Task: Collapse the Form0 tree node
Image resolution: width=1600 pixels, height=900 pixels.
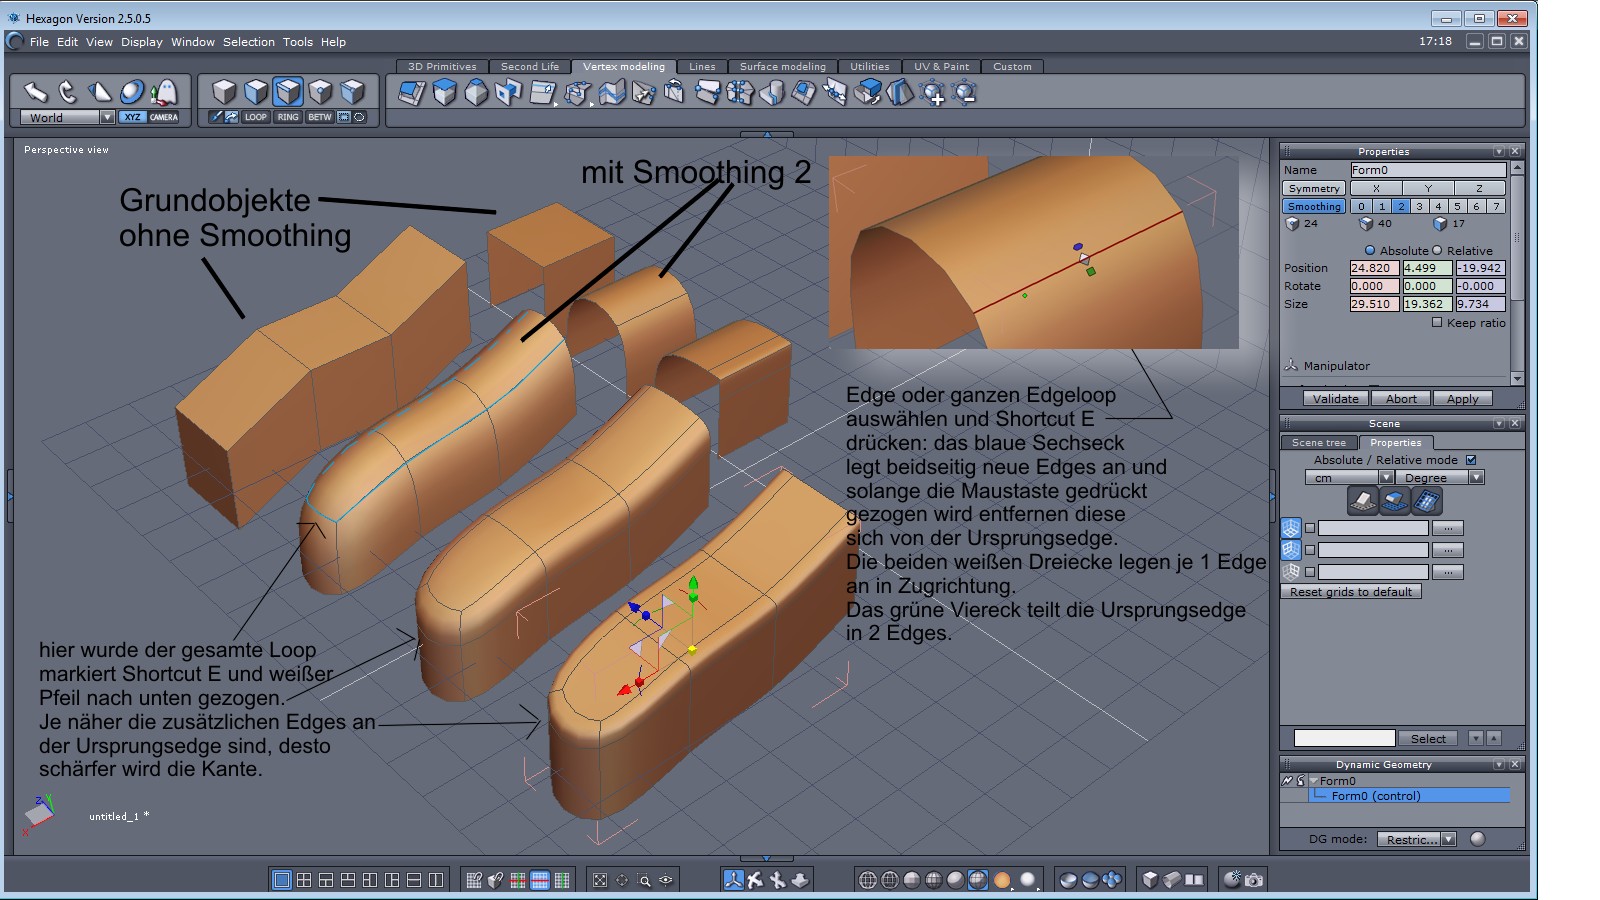Action: click(x=1313, y=781)
